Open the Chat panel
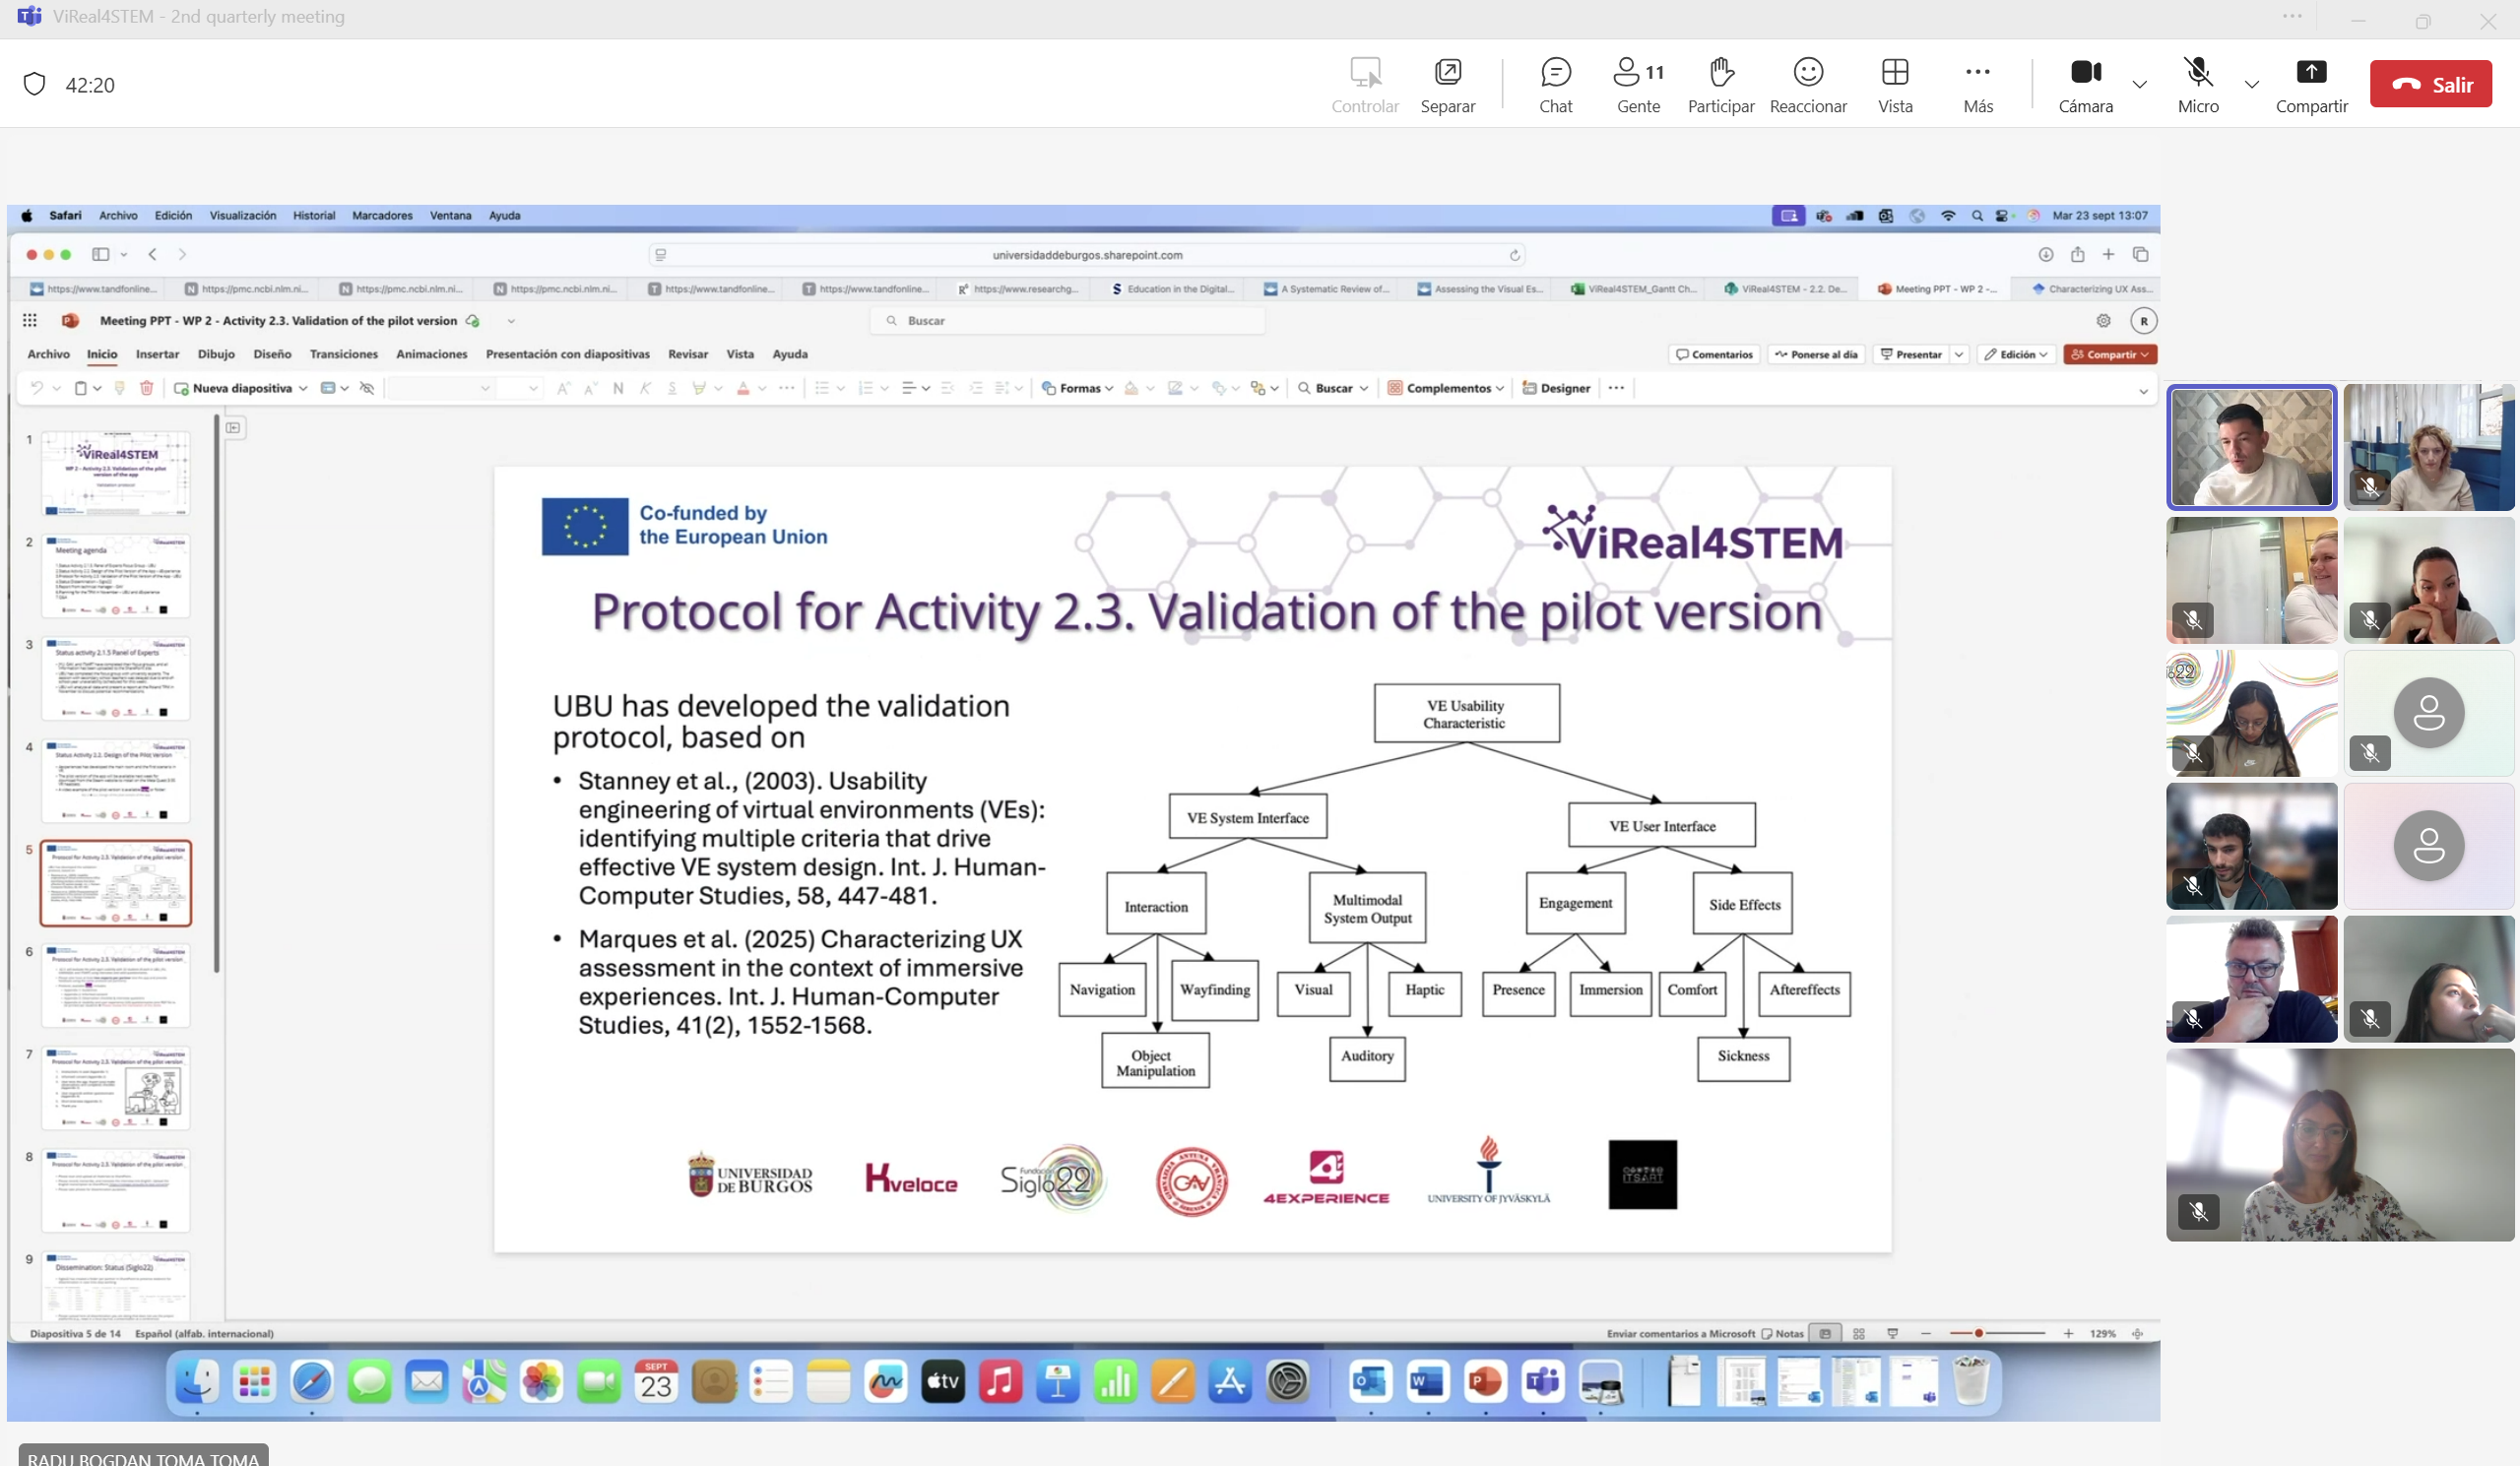Image resolution: width=2520 pixels, height=1466 pixels. tap(1555, 84)
